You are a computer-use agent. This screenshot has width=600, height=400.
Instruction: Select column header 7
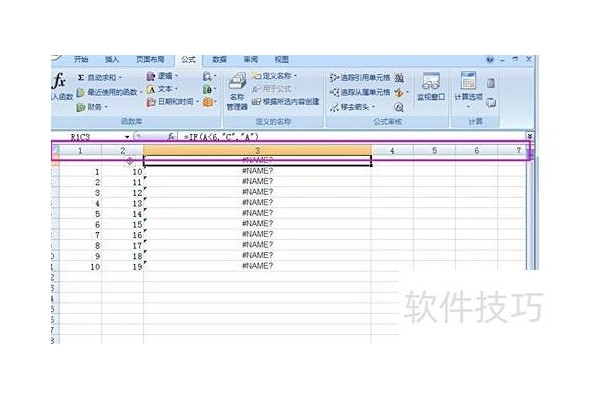pyautogui.click(x=513, y=150)
